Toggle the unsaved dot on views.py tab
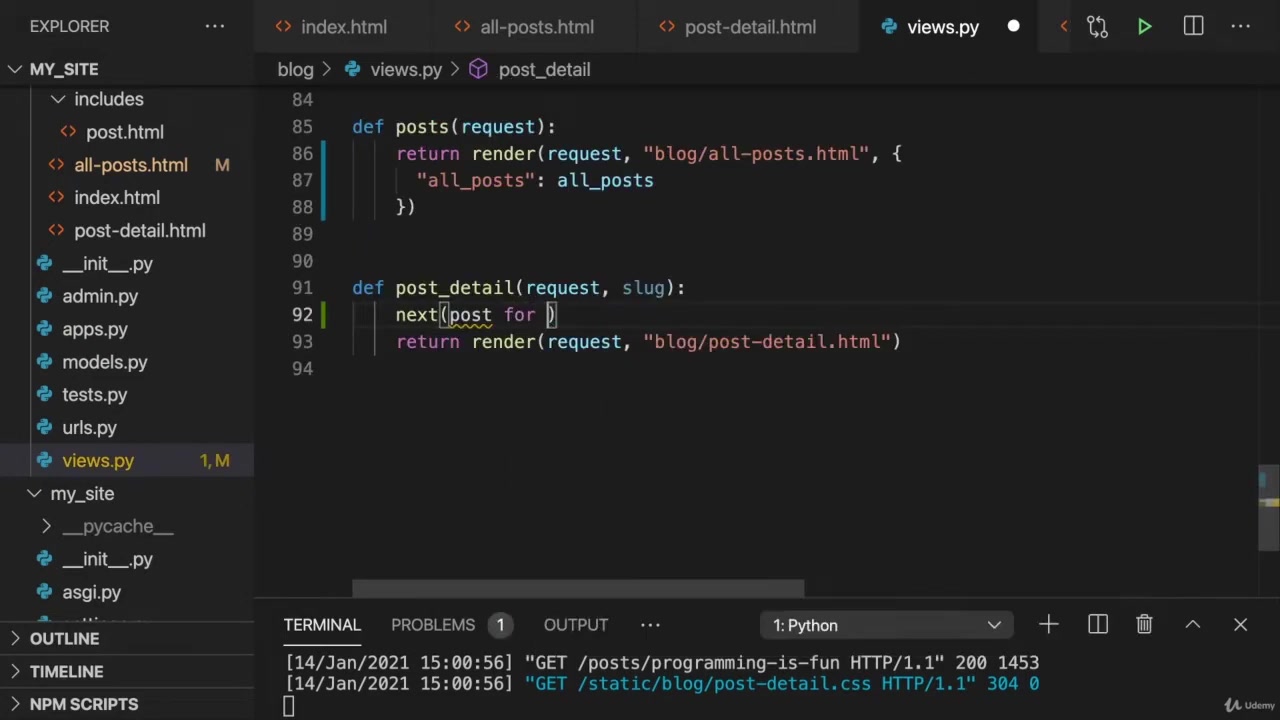Image resolution: width=1280 pixels, height=720 pixels. 1013,27
